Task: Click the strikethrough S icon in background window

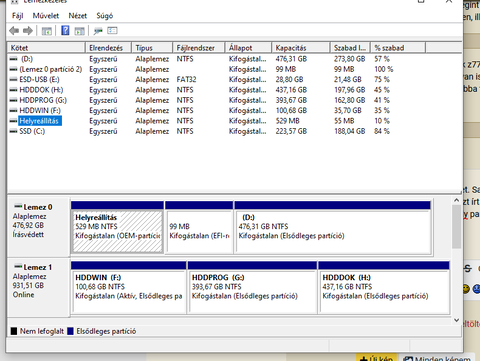Action: (x=468, y=268)
